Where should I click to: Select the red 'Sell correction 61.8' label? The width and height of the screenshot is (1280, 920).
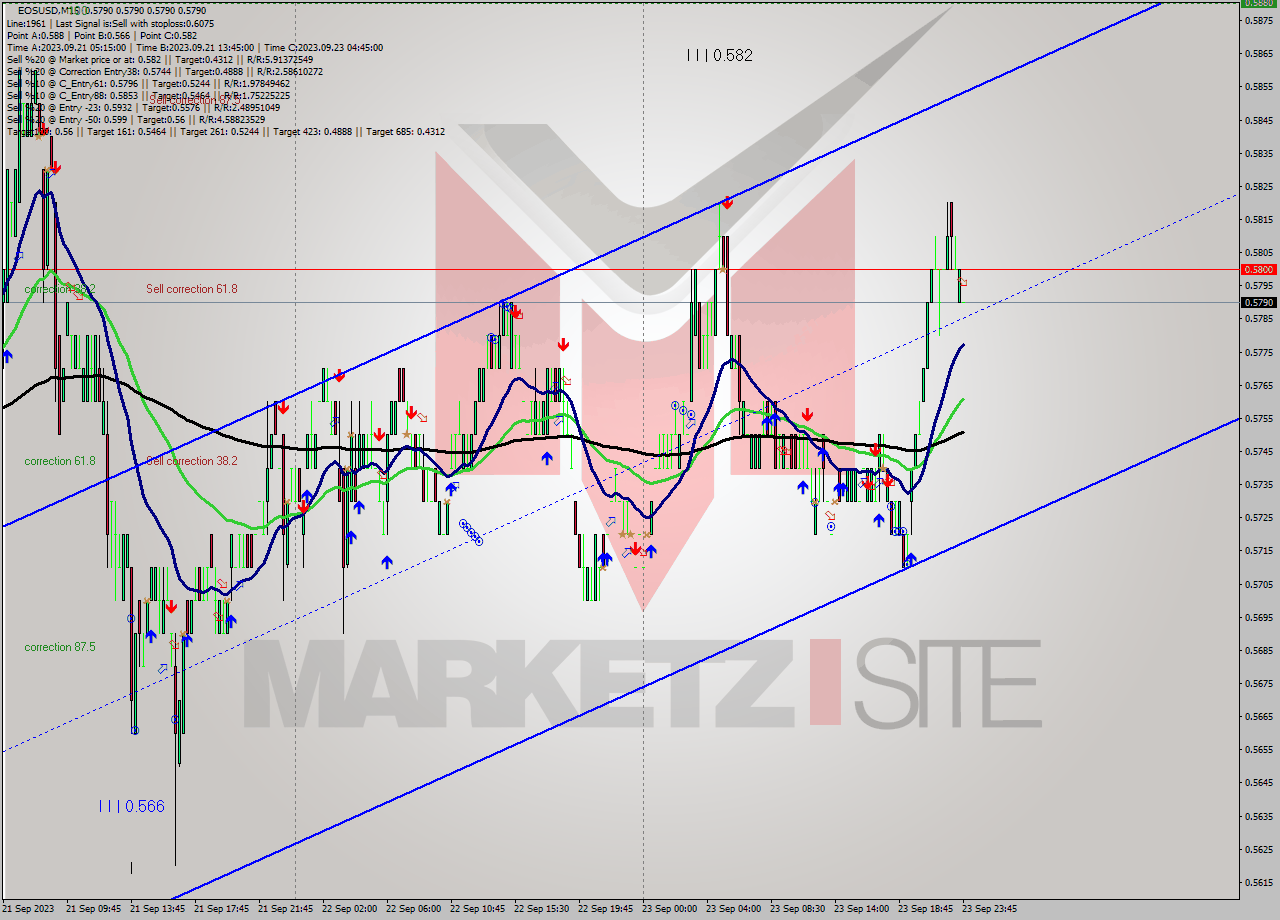click(192, 289)
